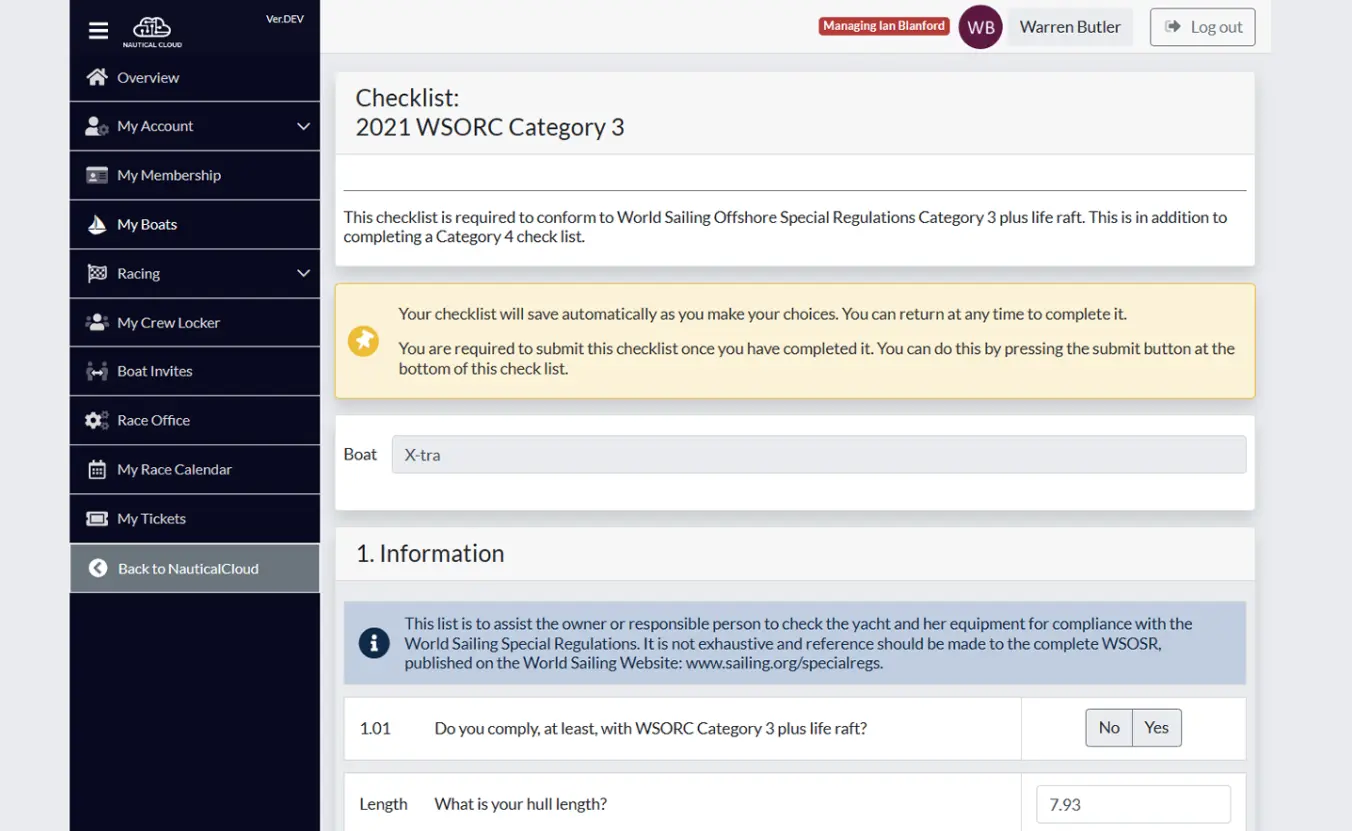
Task: Select No for question 1.01
Action: click(x=1108, y=727)
